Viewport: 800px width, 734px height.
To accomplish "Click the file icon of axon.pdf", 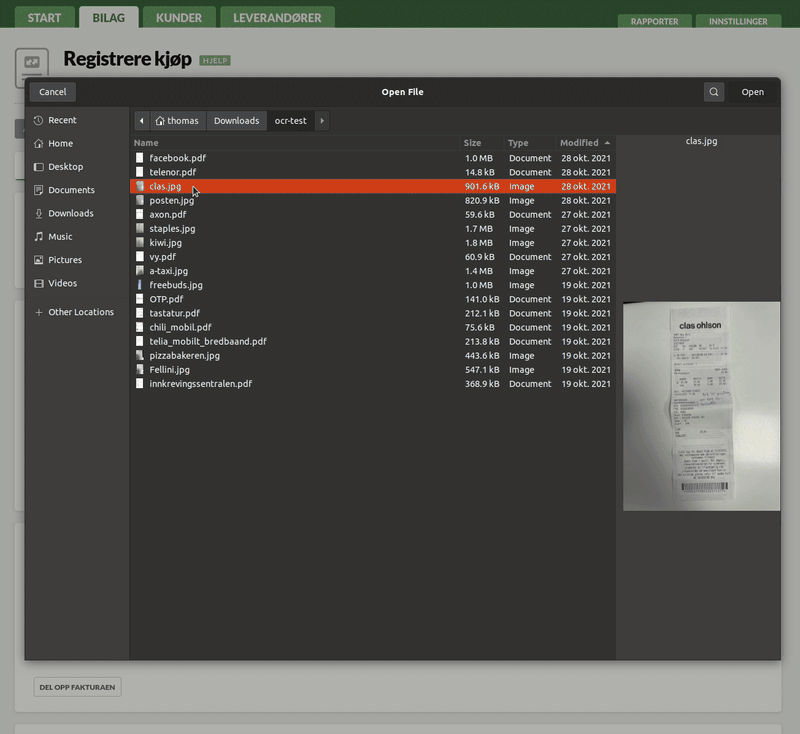I will pos(139,215).
